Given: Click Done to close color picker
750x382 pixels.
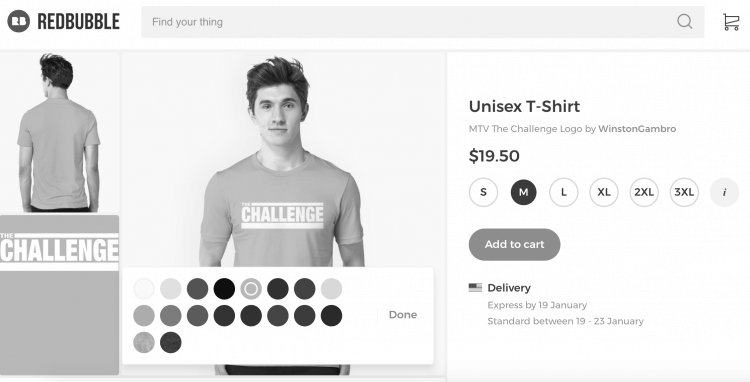Looking at the screenshot, I should 403,315.
